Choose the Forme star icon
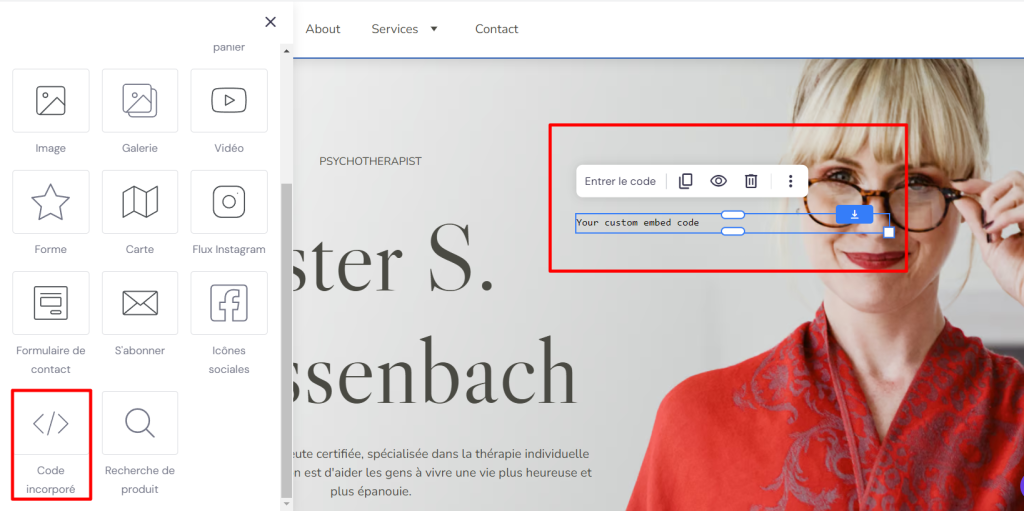Viewport: 1024px width, 511px height. 51,202
